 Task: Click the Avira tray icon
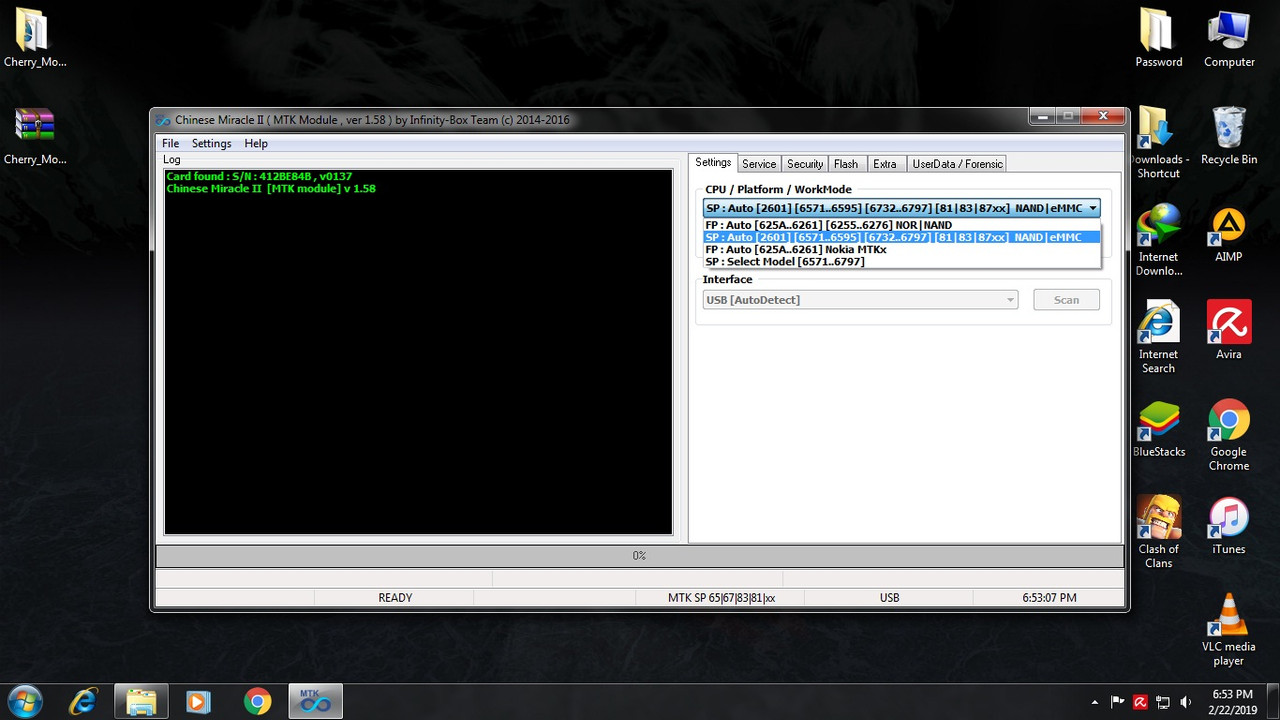(x=1142, y=702)
